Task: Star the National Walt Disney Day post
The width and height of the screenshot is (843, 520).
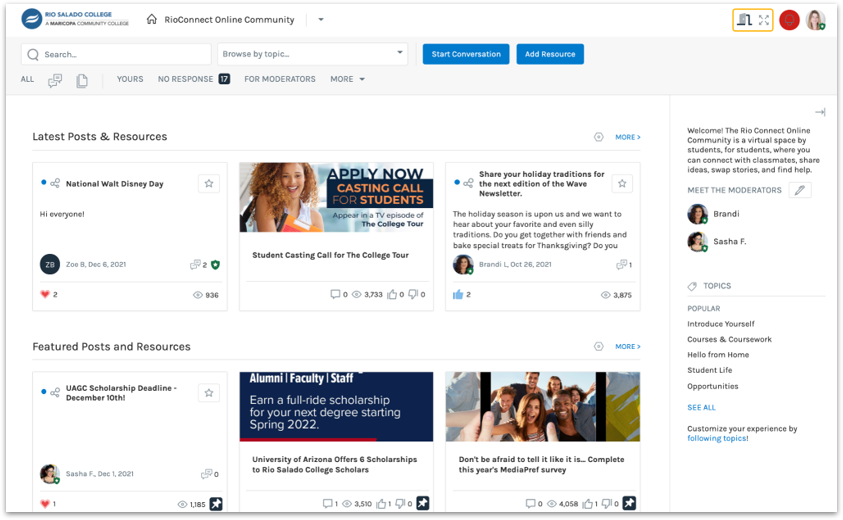Action: [x=209, y=183]
